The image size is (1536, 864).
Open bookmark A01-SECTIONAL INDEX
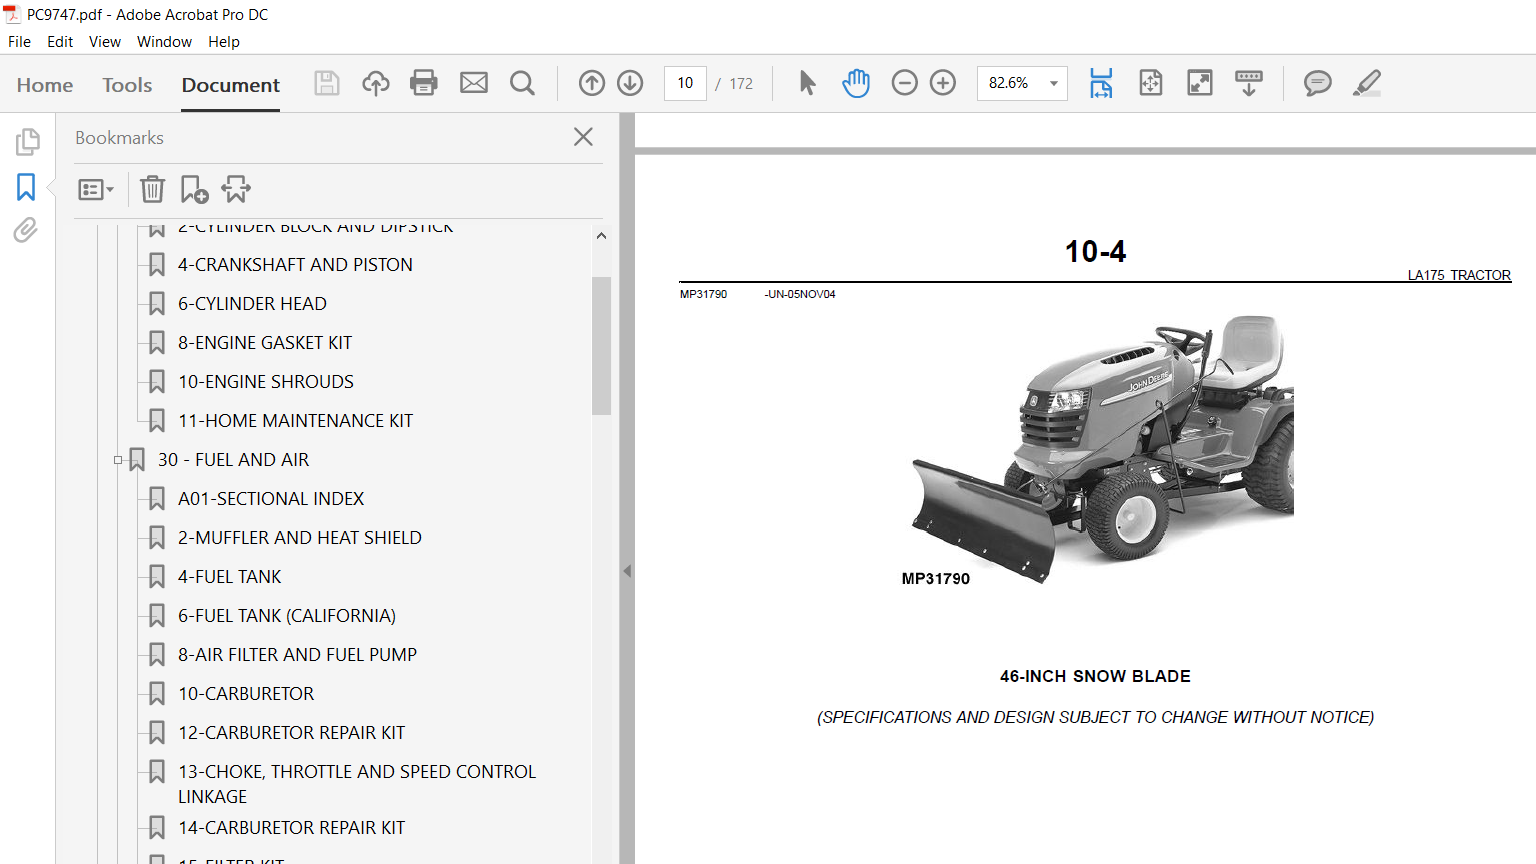pyautogui.click(x=271, y=499)
